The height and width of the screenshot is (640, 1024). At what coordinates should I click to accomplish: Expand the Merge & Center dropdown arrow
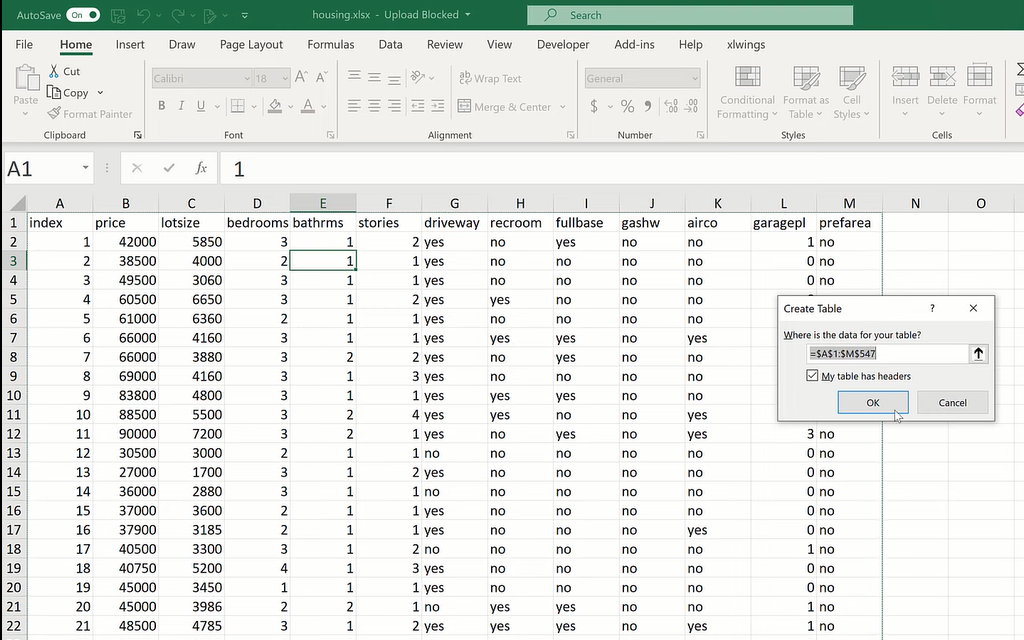[562, 106]
